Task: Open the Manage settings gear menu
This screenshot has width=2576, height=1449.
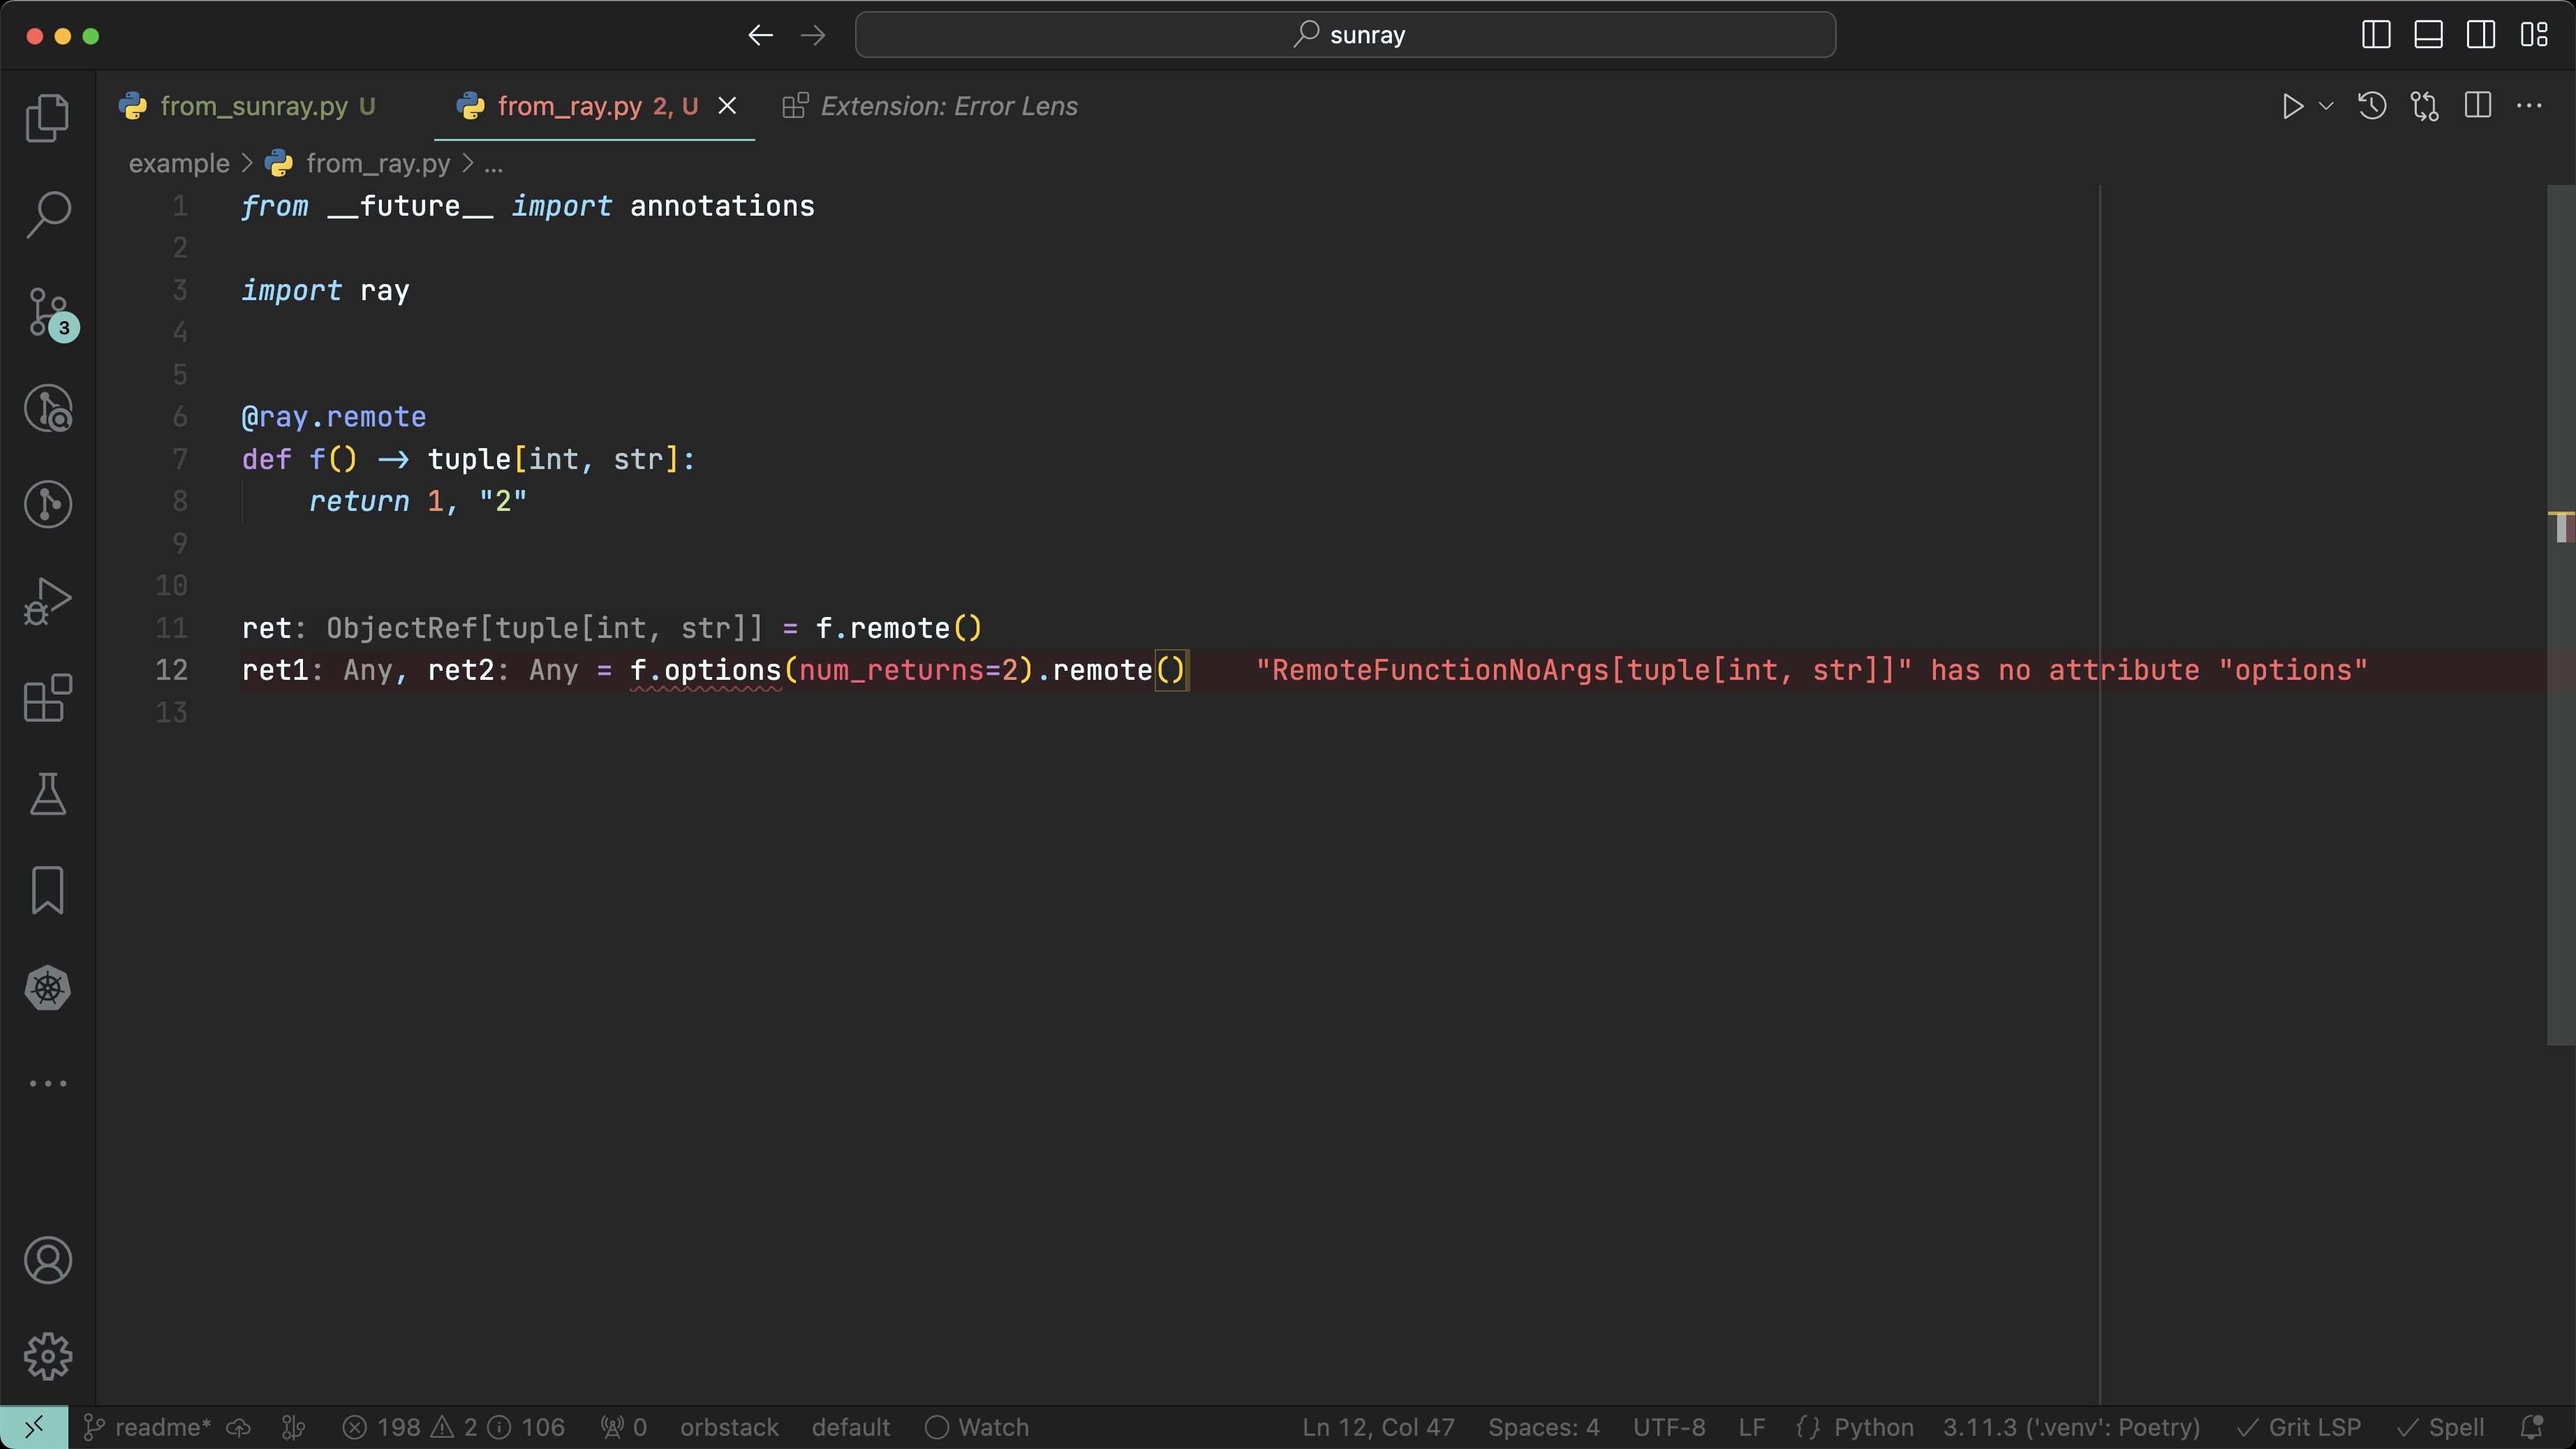Action: pyautogui.click(x=47, y=1356)
